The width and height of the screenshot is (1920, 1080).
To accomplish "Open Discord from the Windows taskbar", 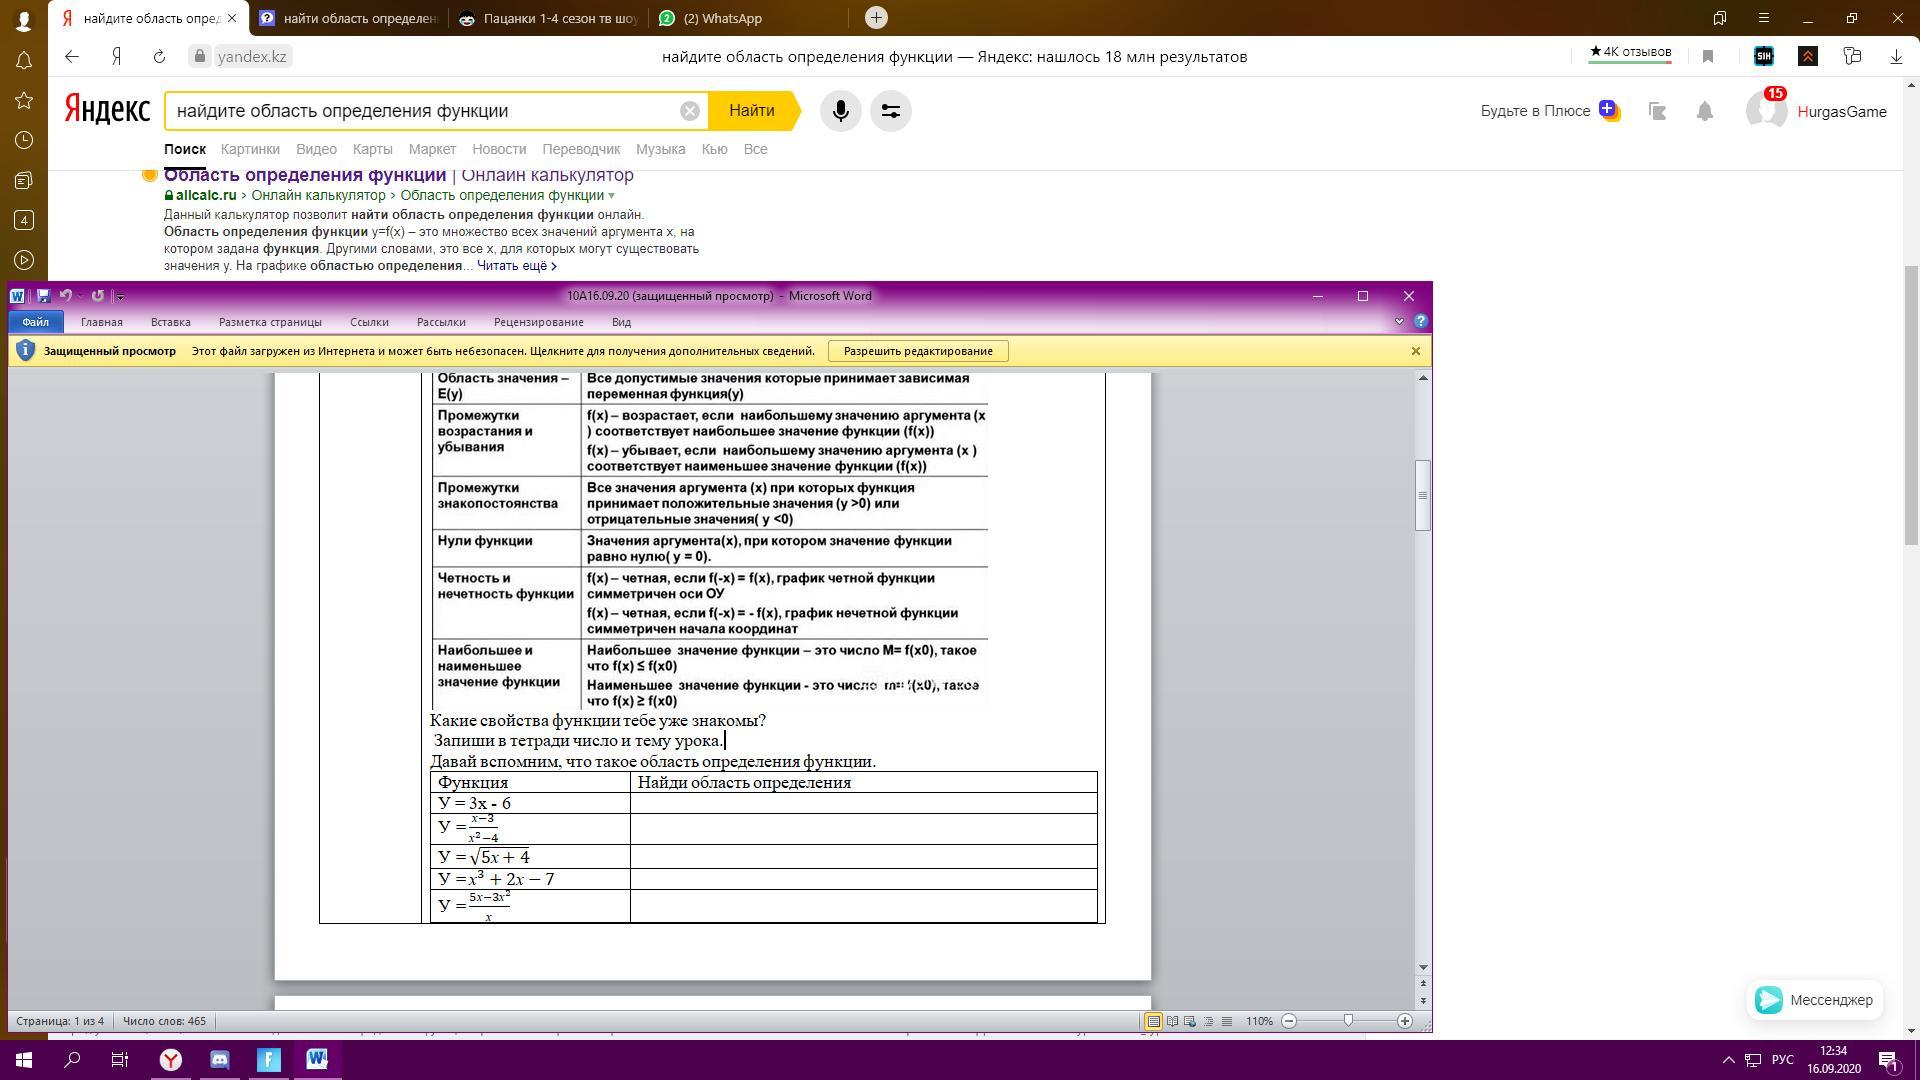I will 220,1060.
